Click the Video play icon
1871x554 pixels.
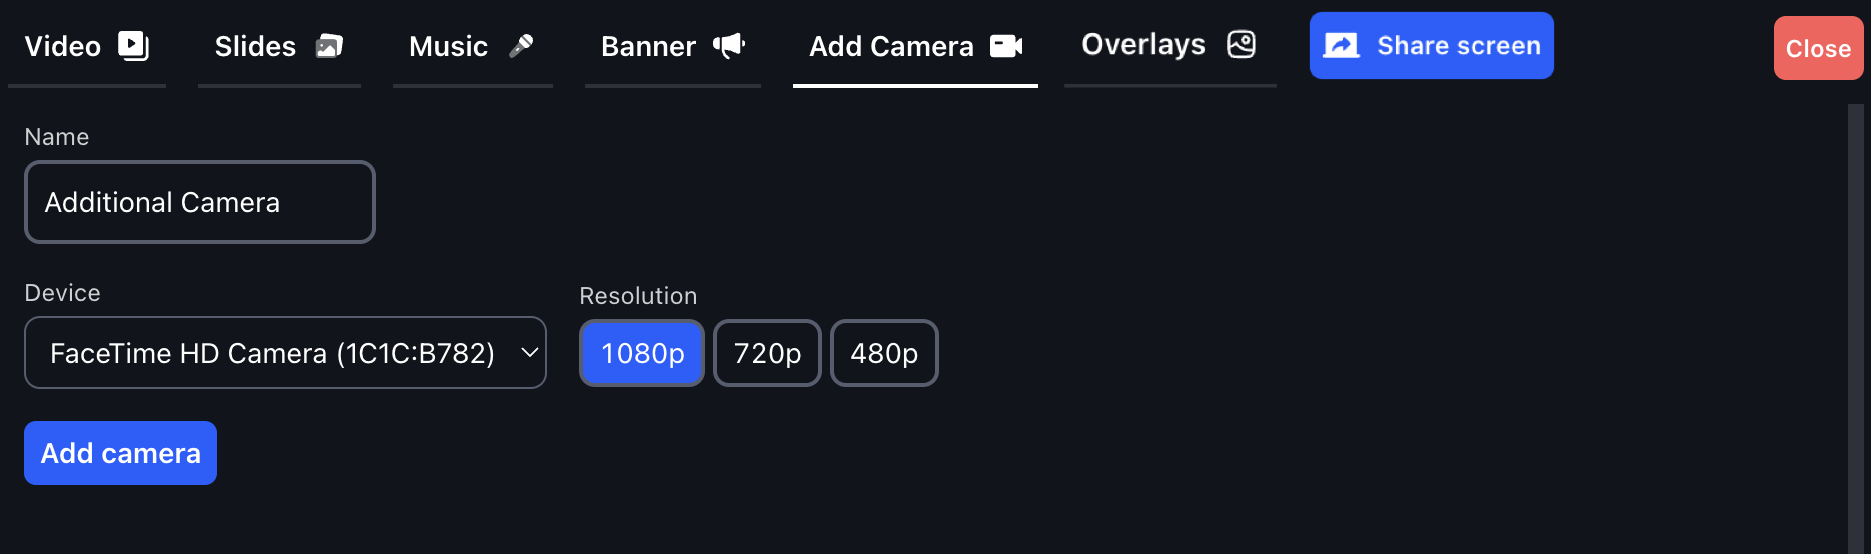coord(133,46)
